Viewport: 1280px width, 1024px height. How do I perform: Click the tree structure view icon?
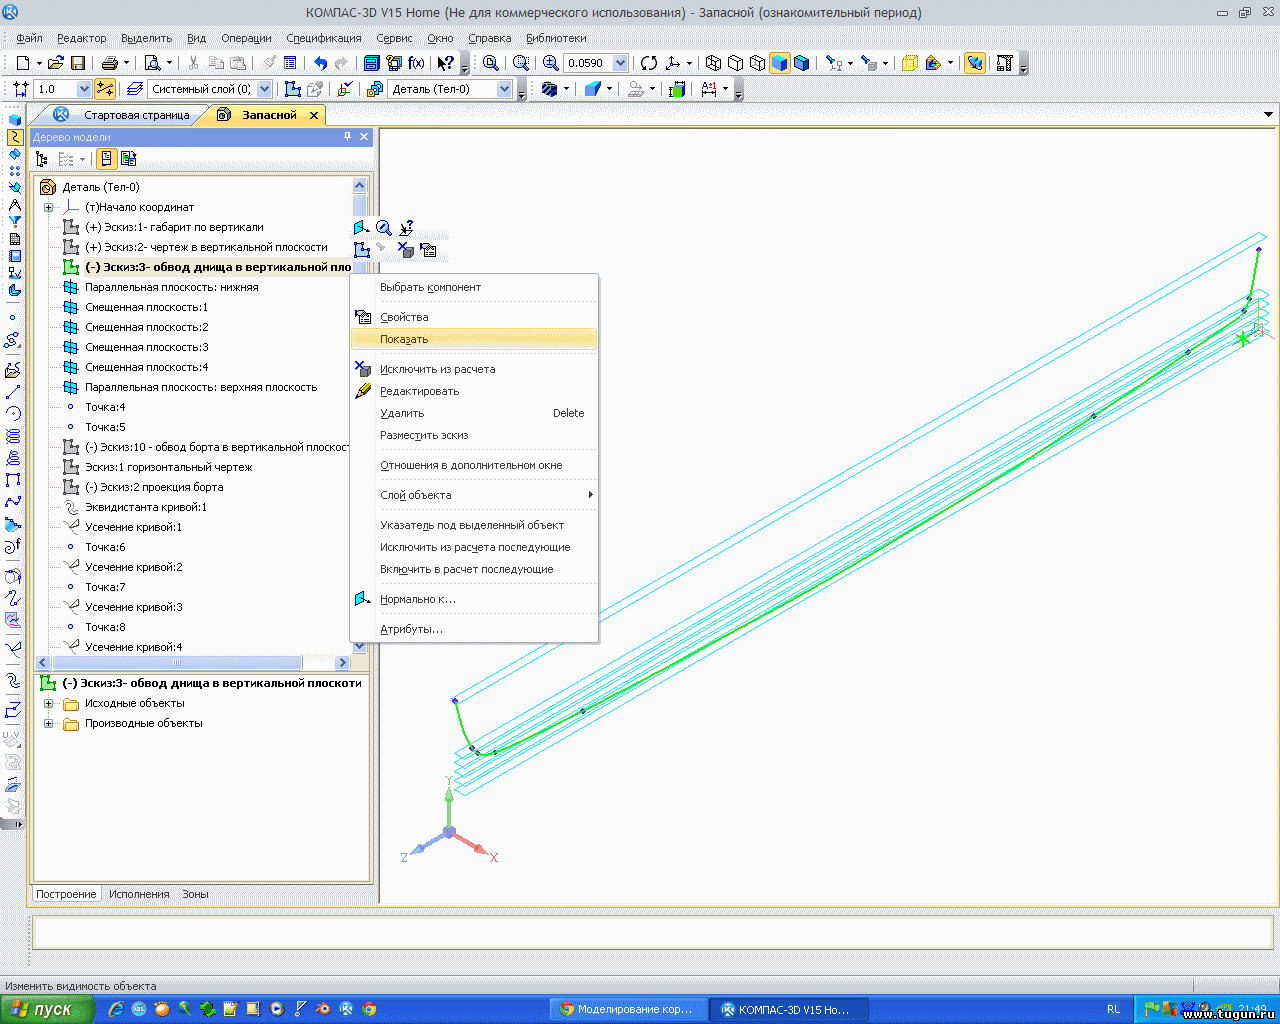tap(42, 159)
